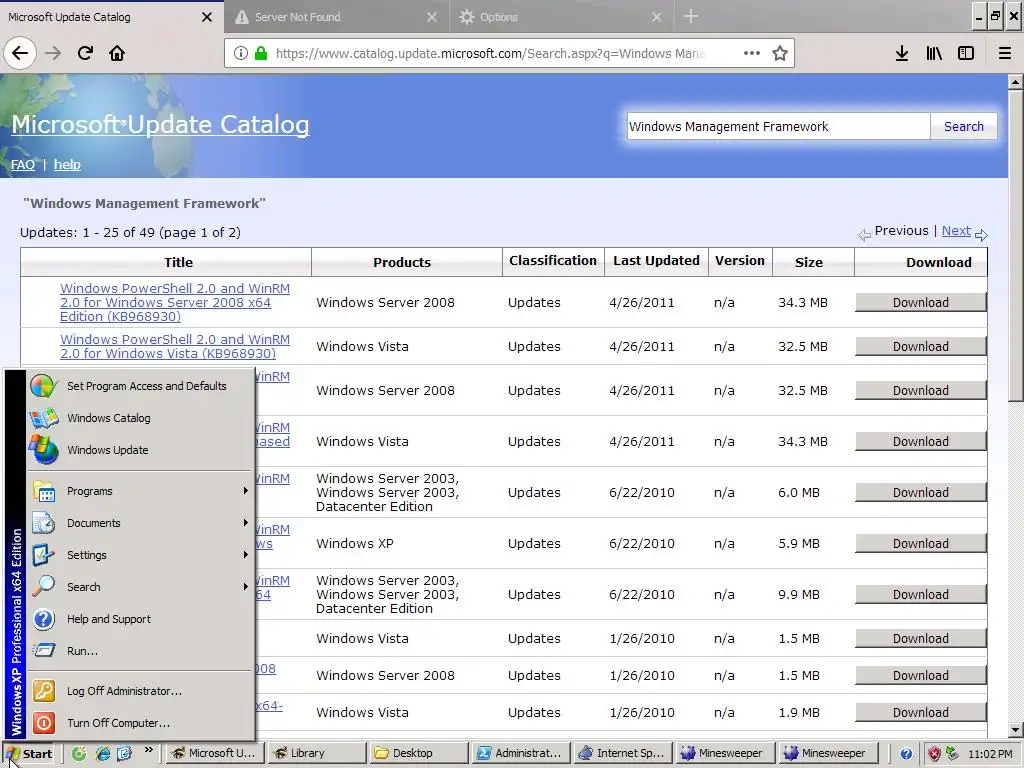Toggle the sidebar icon in the toolbar
The image size is (1024, 768).
[966, 54]
